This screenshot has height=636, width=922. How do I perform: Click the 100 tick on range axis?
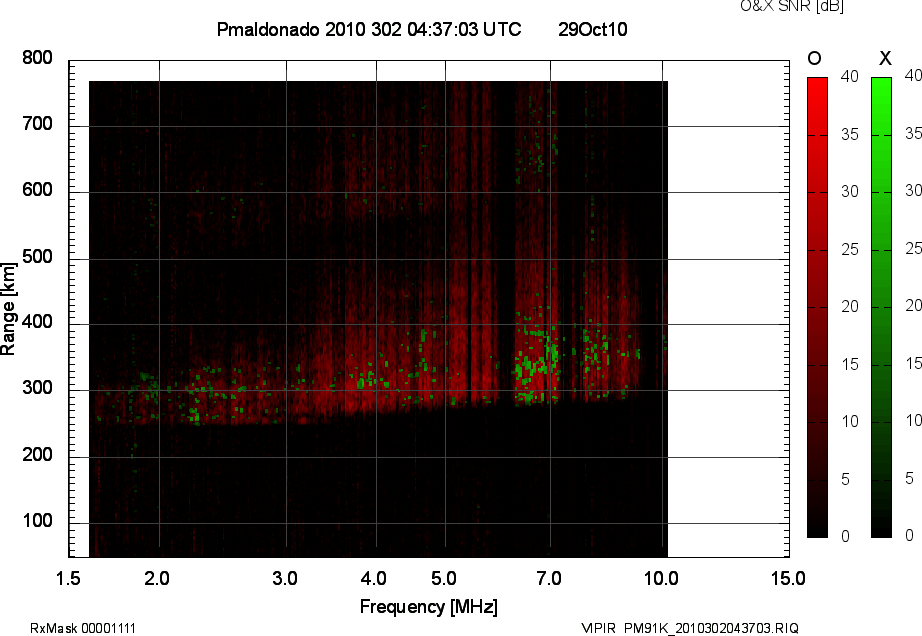(37, 522)
